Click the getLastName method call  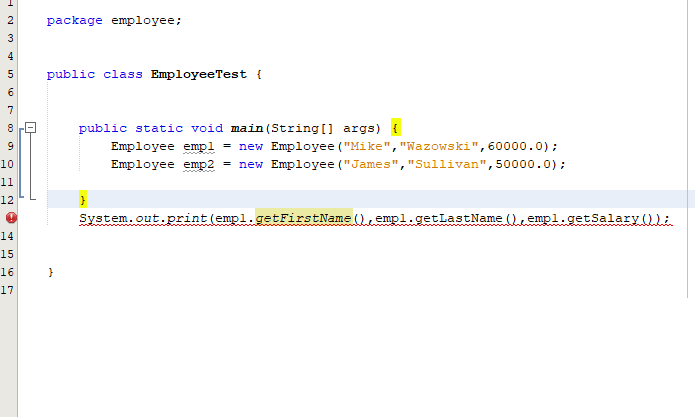click(x=459, y=218)
